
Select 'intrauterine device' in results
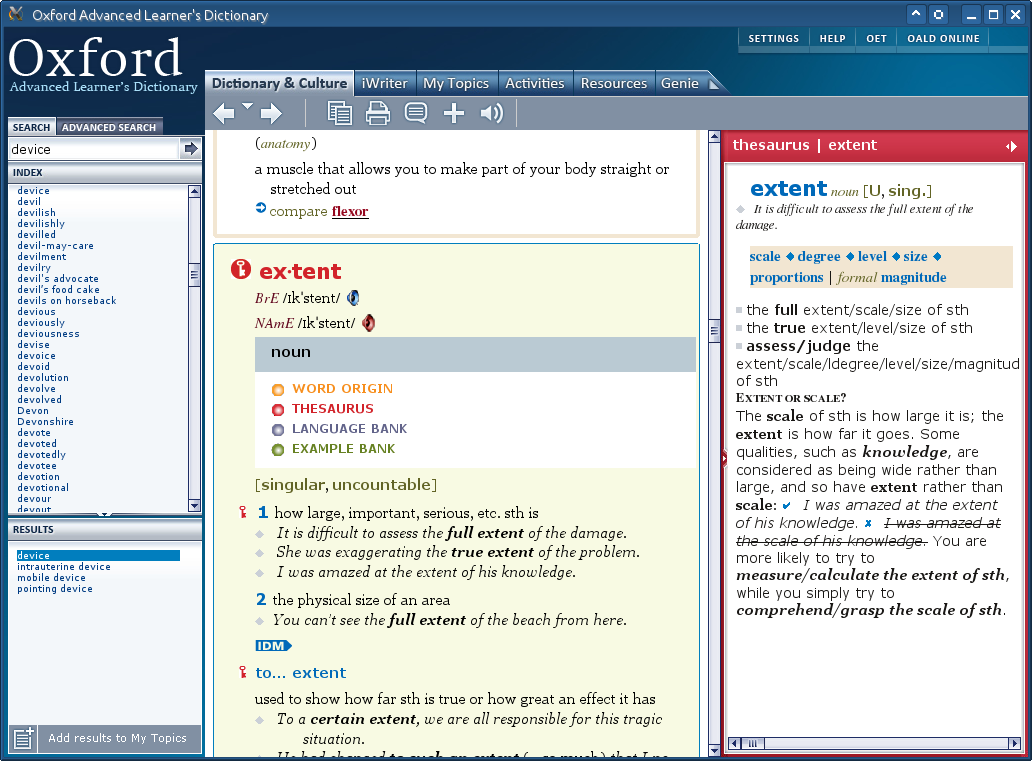(64, 566)
